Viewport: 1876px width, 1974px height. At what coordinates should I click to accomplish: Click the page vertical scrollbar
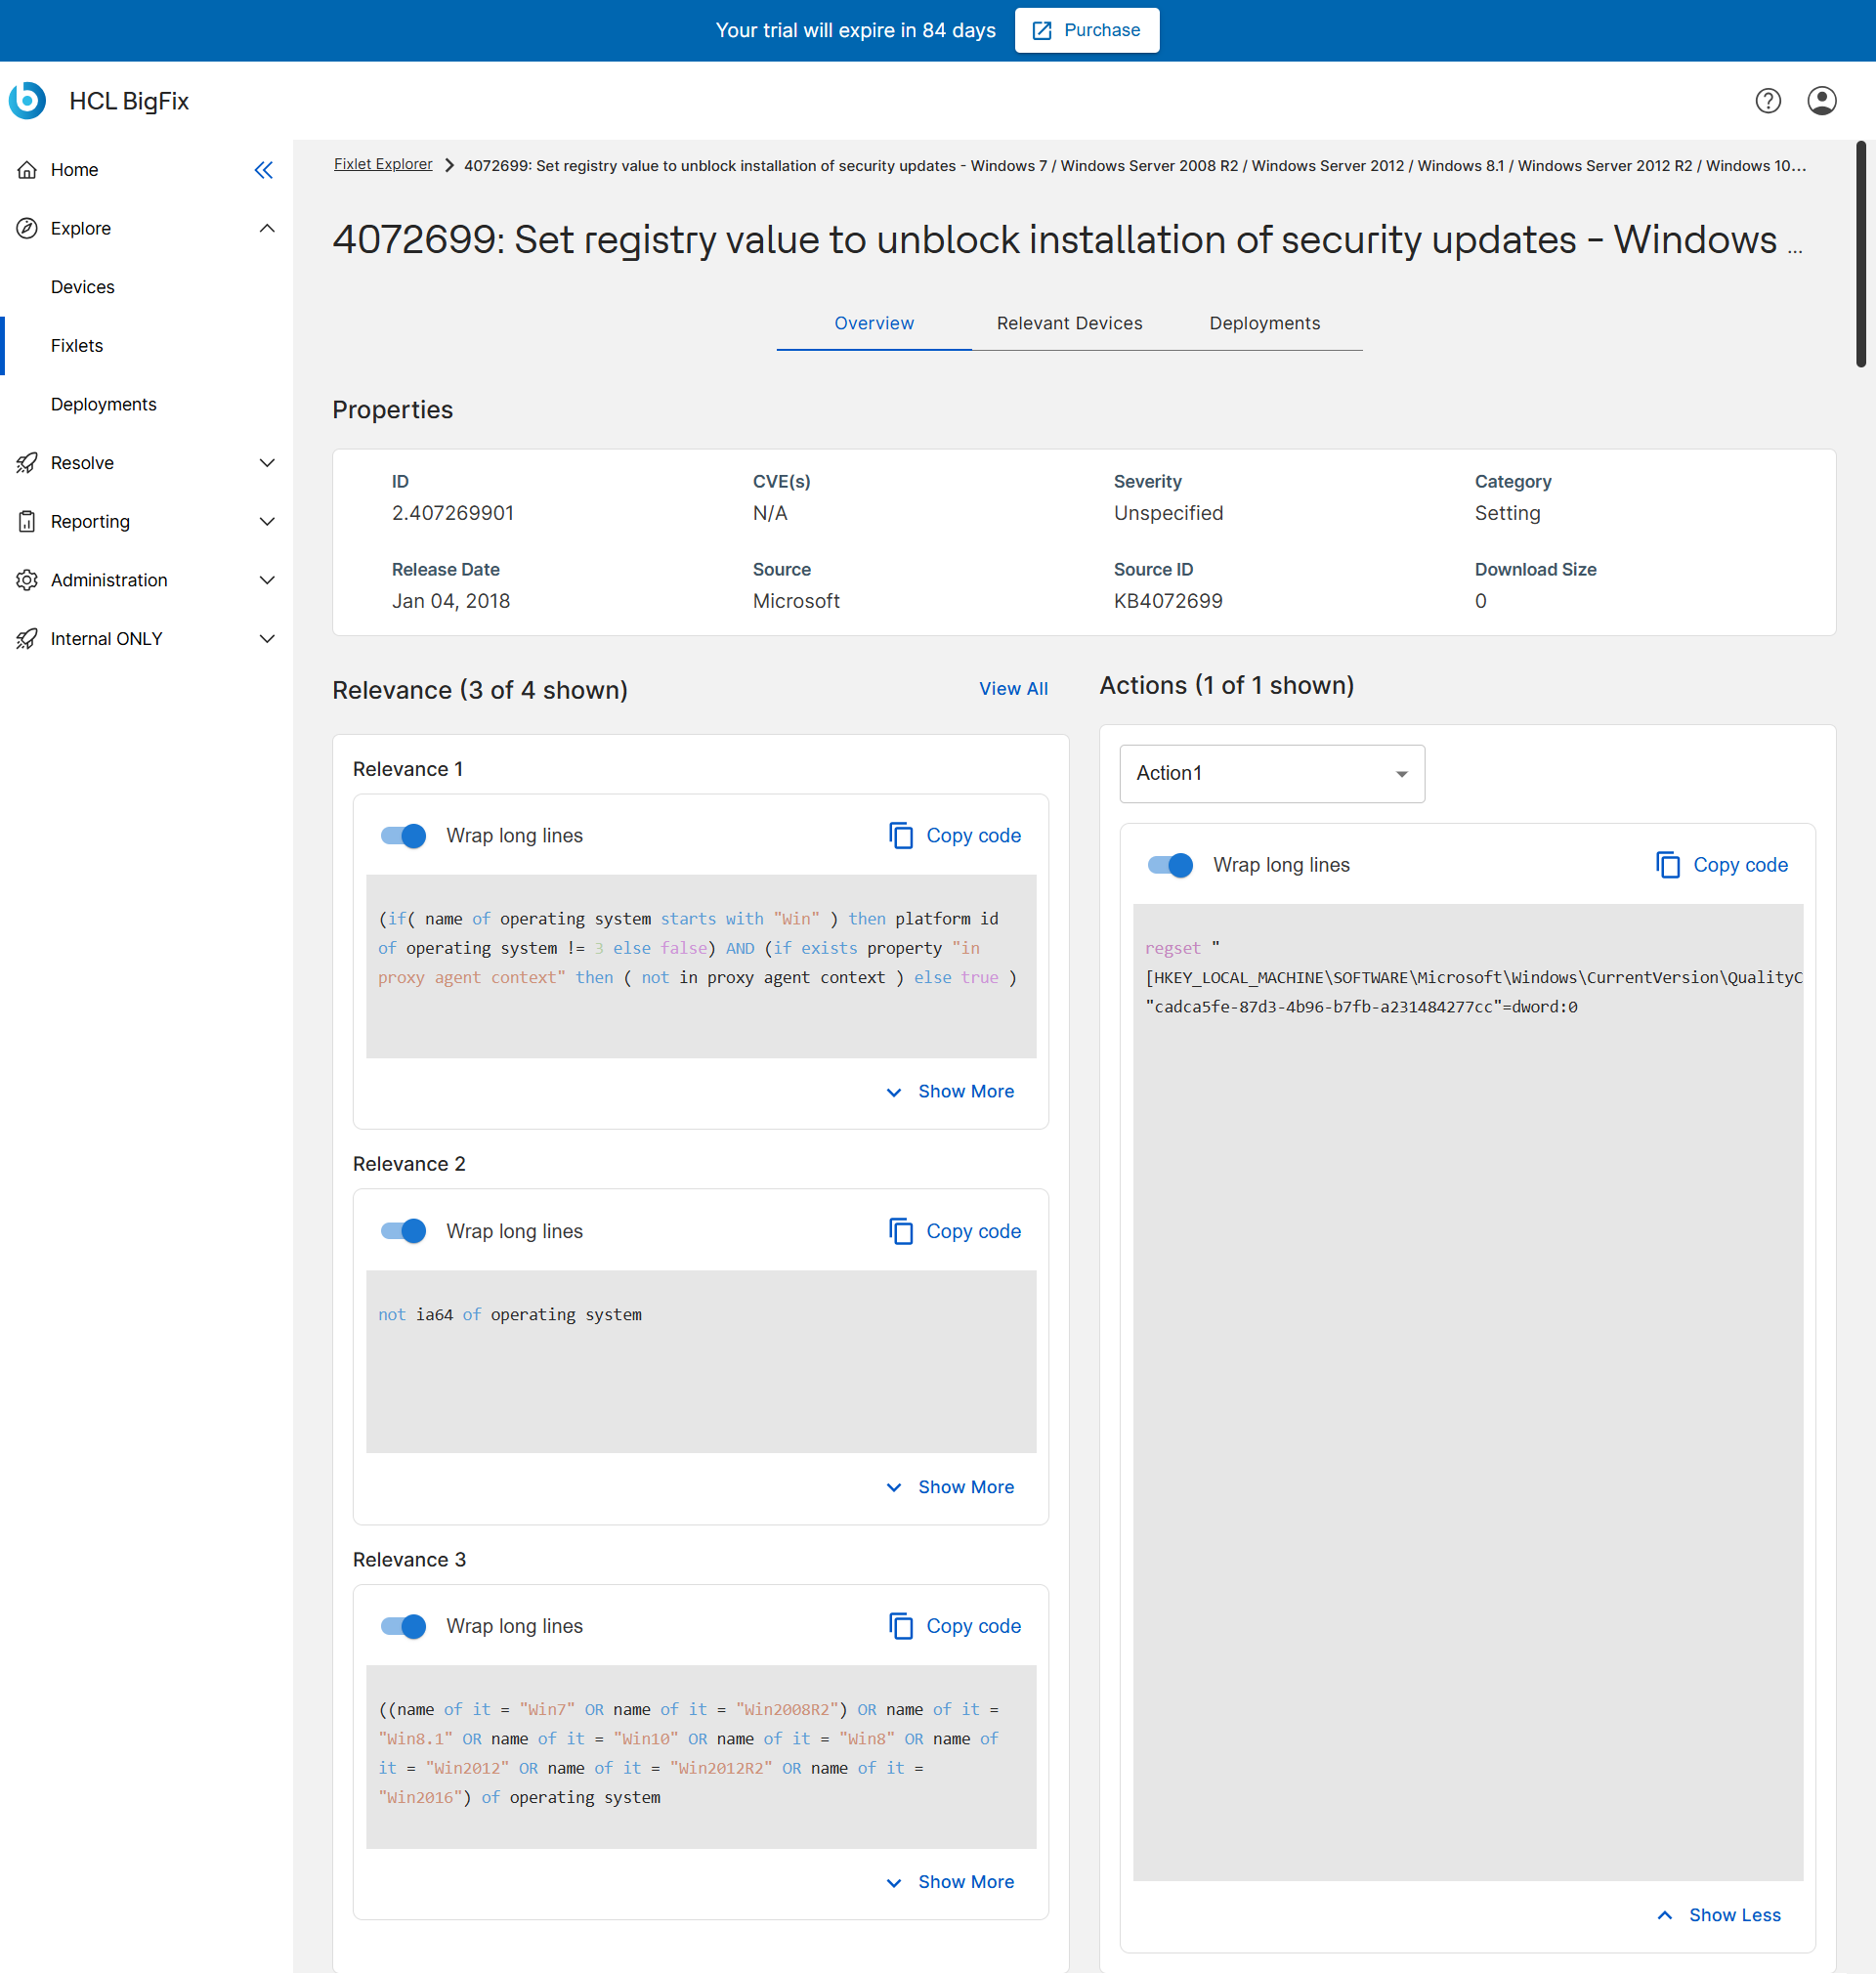(x=1860, y=255)
